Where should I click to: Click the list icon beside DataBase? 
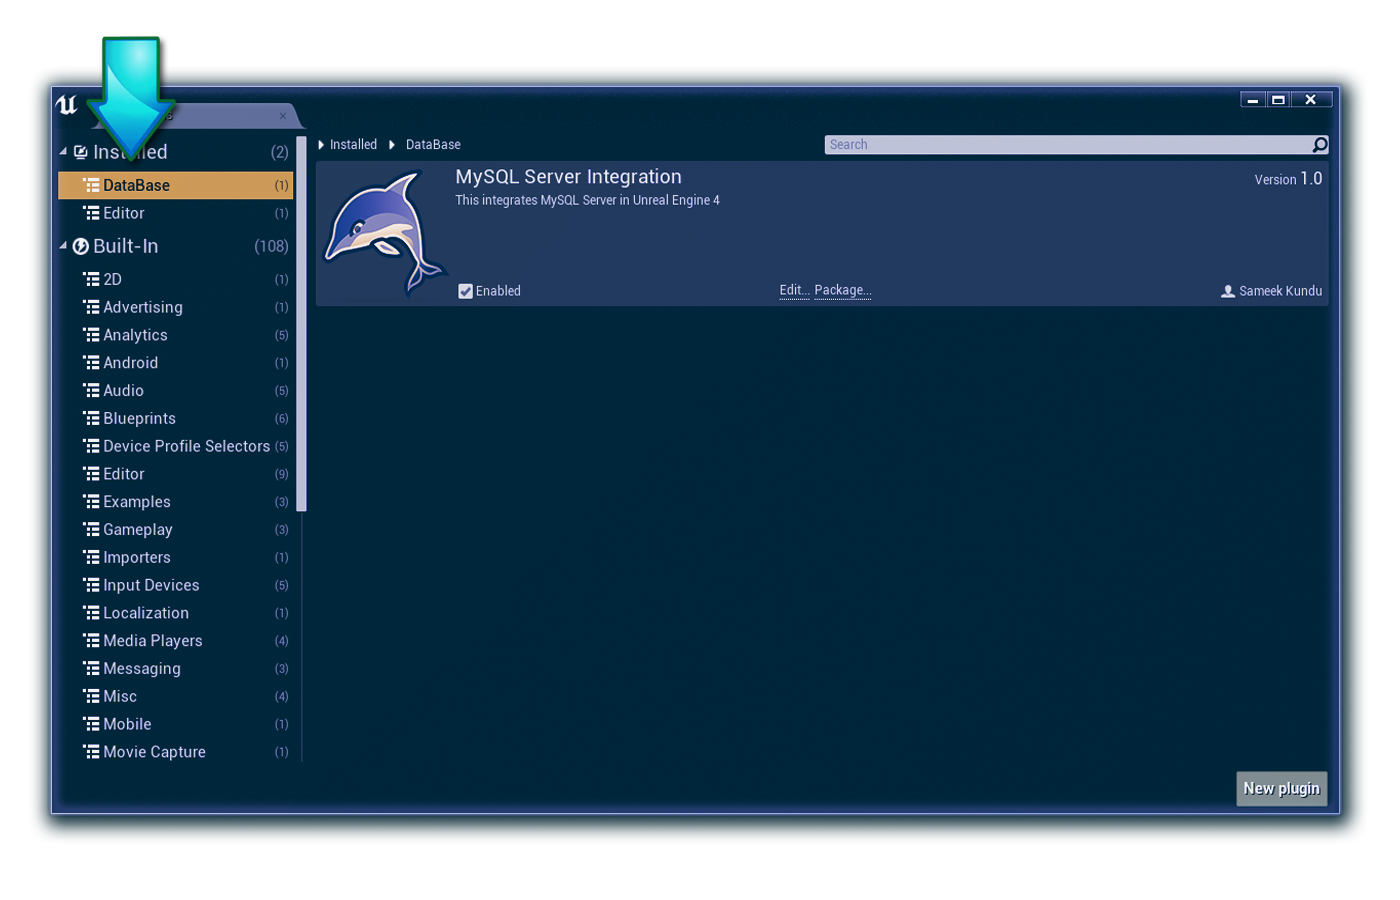pyautogui.click(x=91, y=185)
